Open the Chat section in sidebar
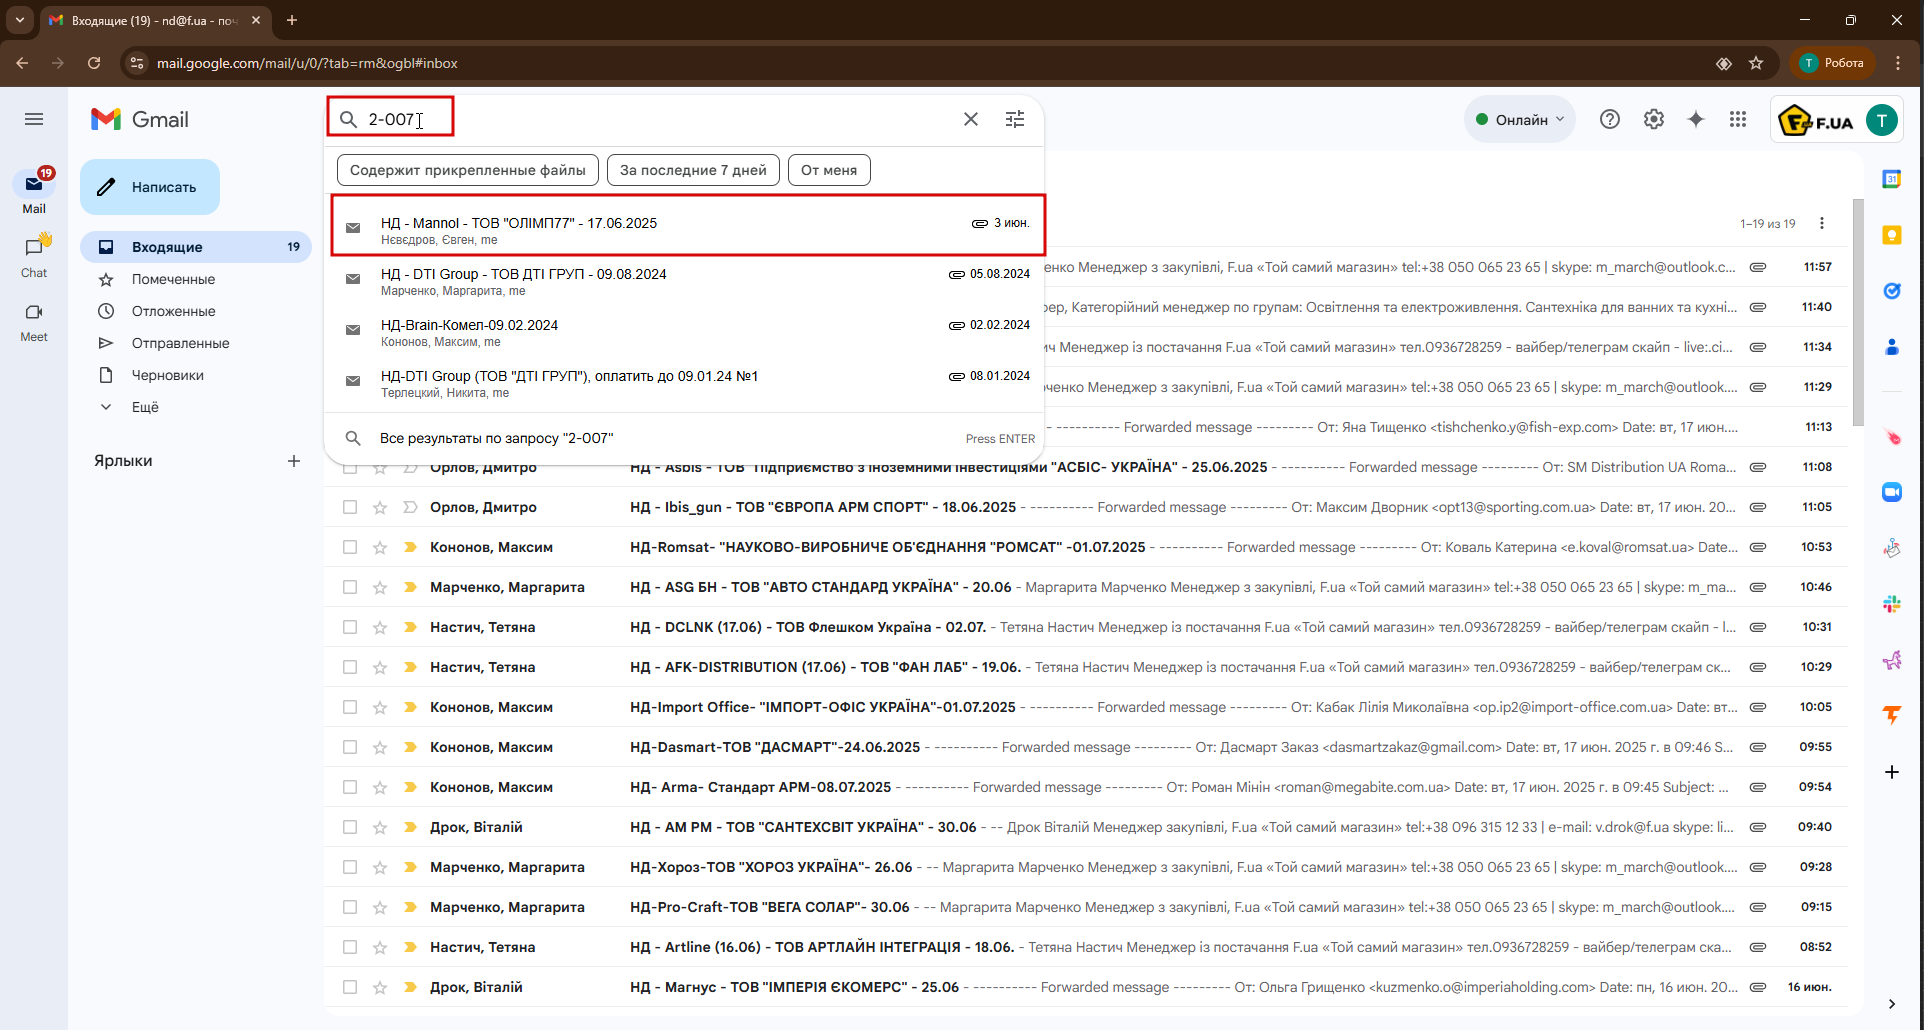 (34, 256)
